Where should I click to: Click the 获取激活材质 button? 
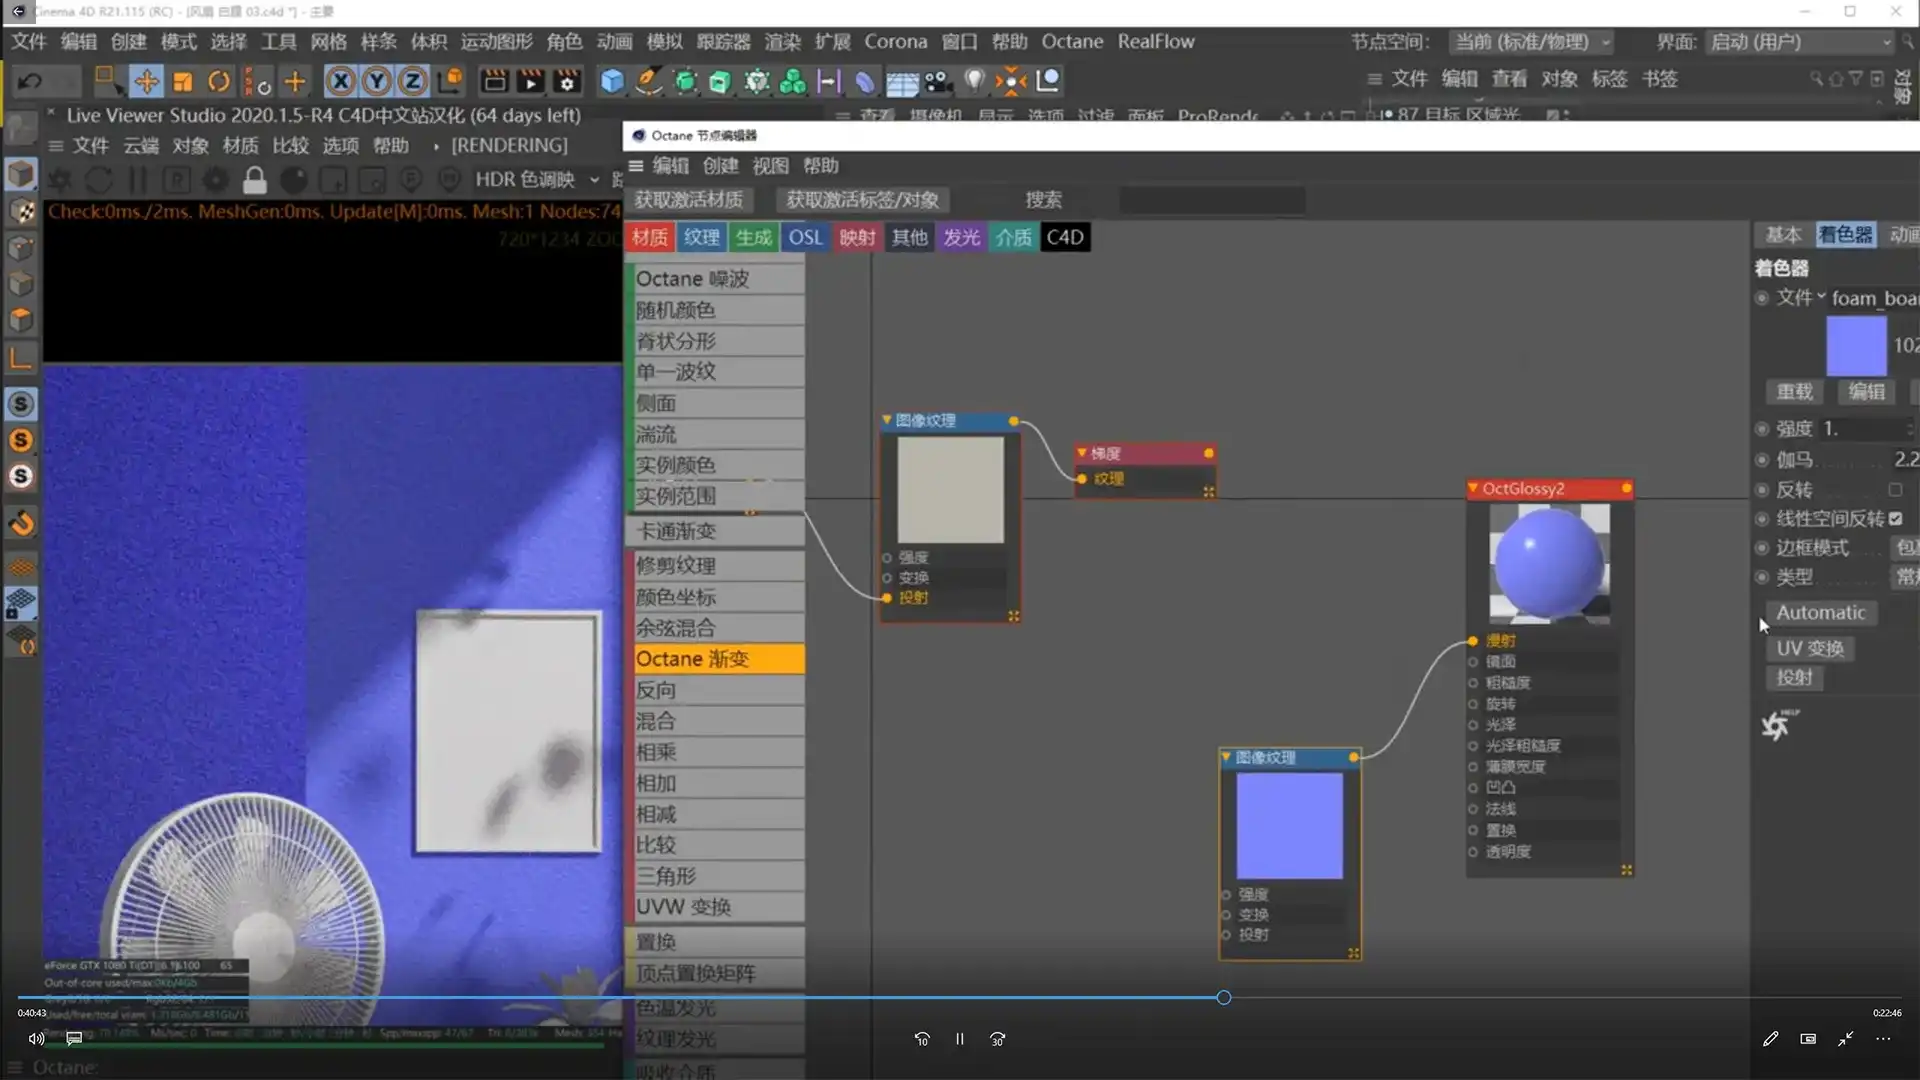tap(689, 200)
